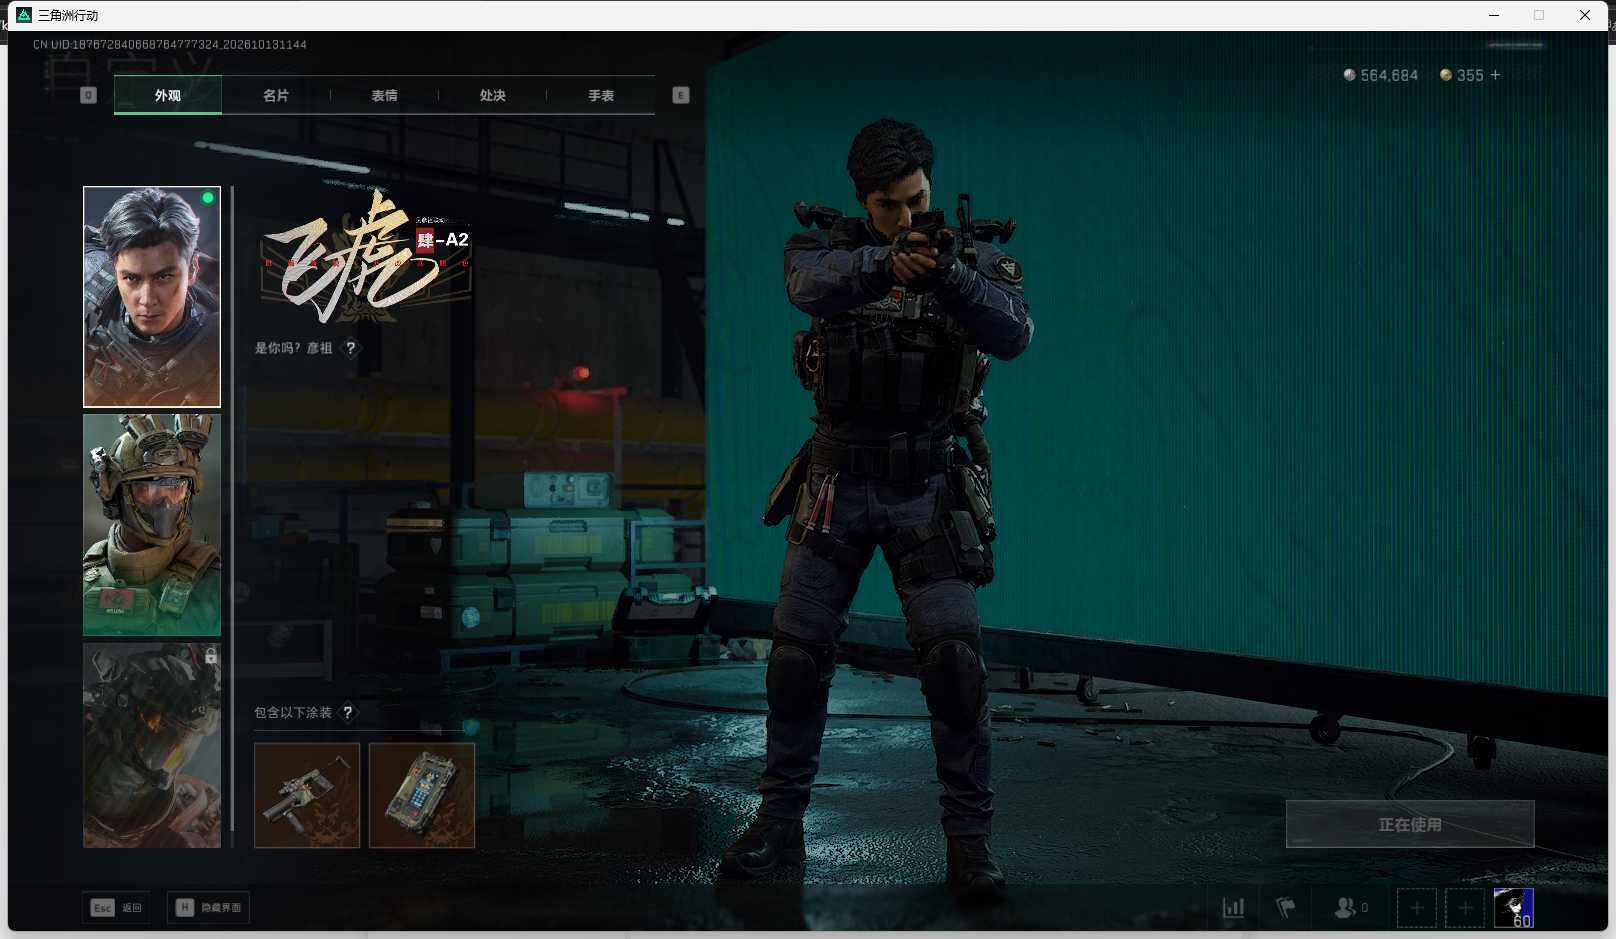Click the E next-tab key icon

coord(681,95)
